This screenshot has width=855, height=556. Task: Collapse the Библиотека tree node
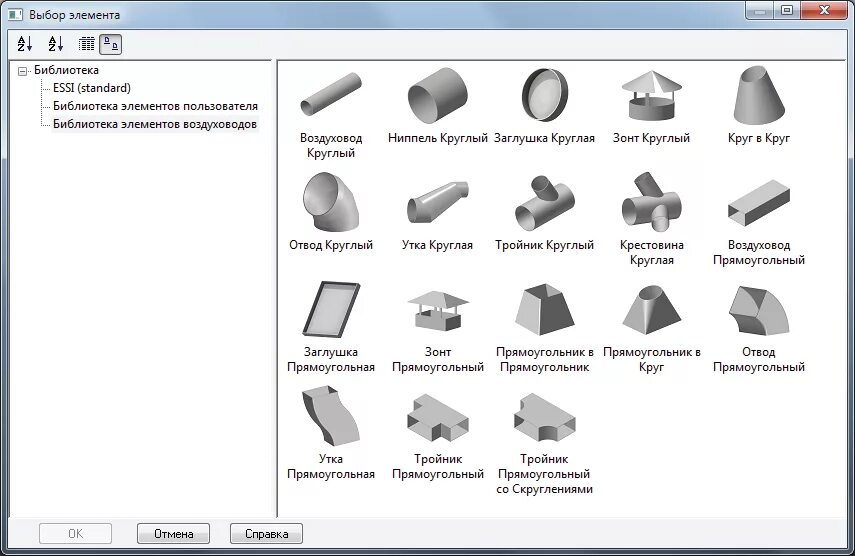22,71
